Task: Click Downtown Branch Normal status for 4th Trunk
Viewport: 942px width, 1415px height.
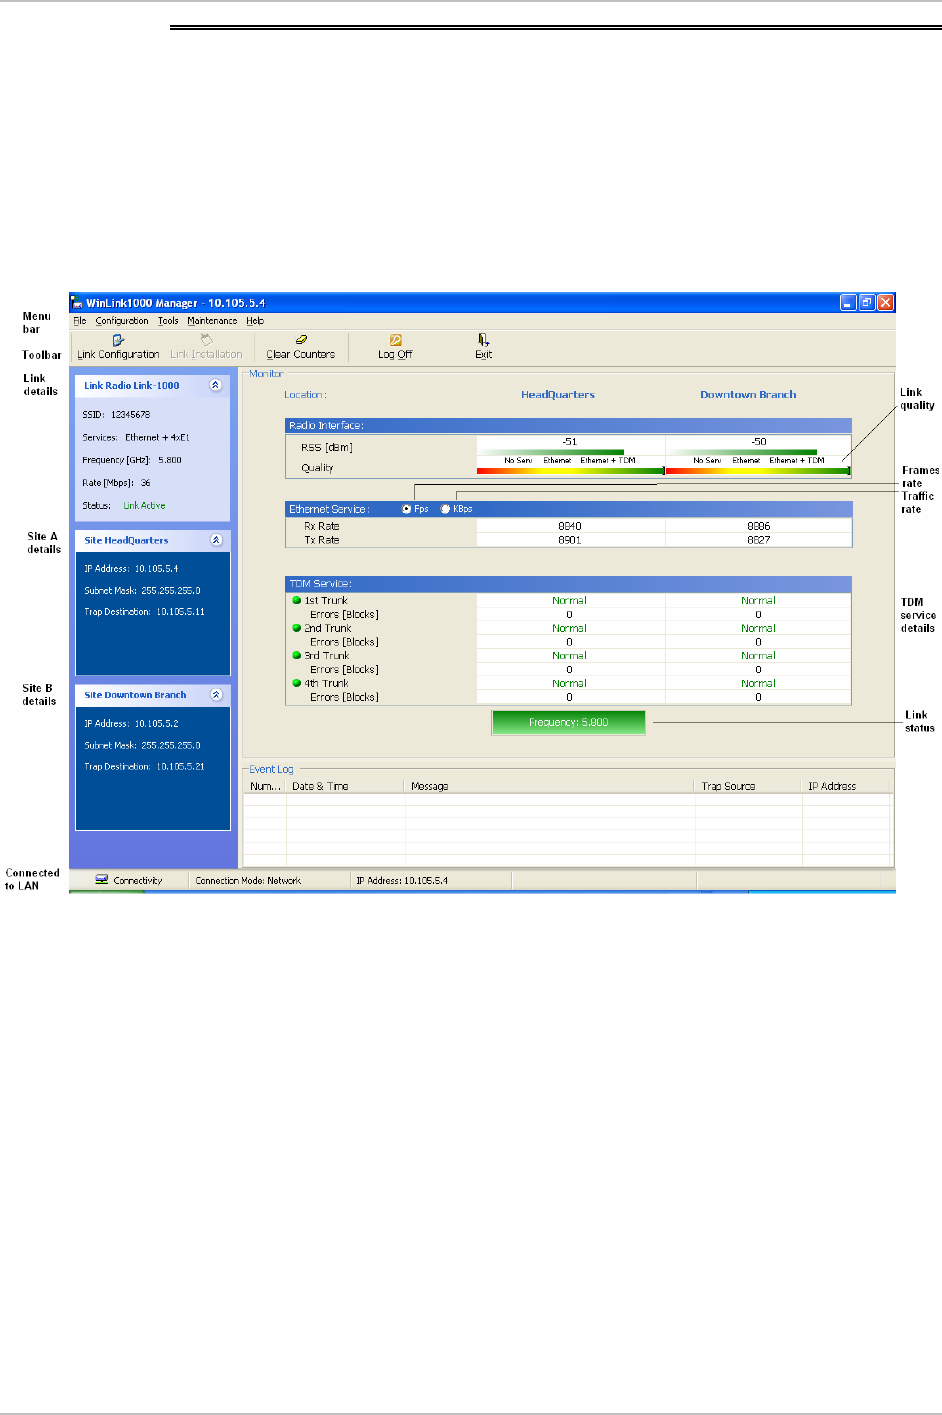Action: coord(759,683)
